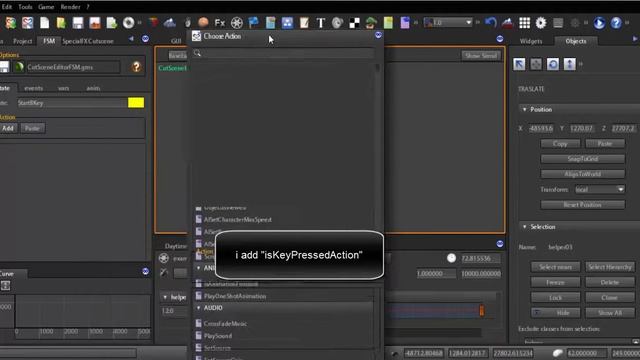Click the blue left arrow beside Cutscene tab

point(131,39)
